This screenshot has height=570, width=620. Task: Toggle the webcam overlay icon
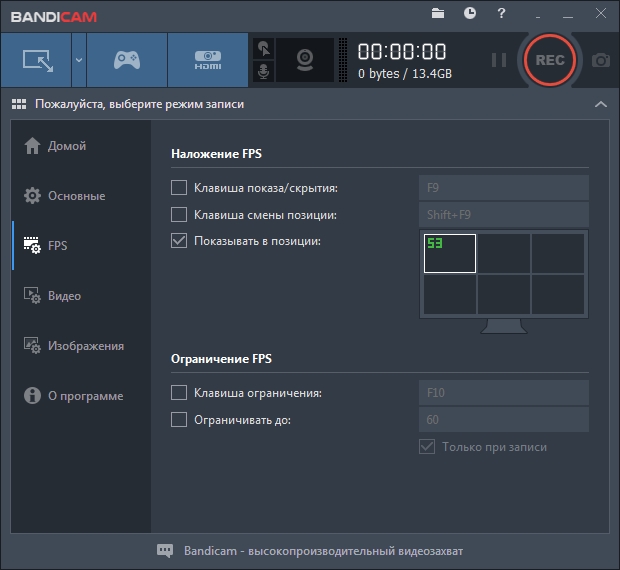point(305,60)
